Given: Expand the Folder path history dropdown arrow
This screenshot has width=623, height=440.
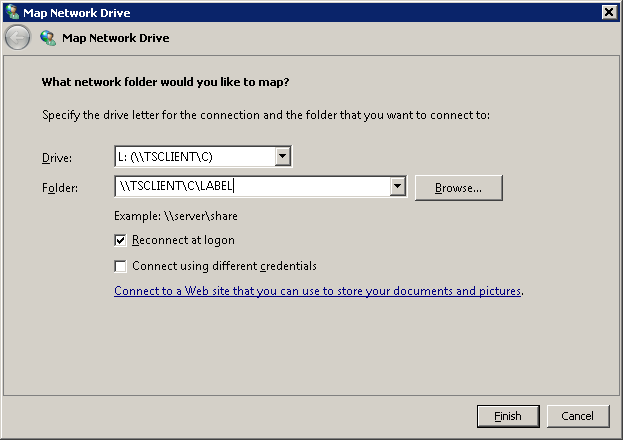Looking at the screenshot, I should pos(398,186).
